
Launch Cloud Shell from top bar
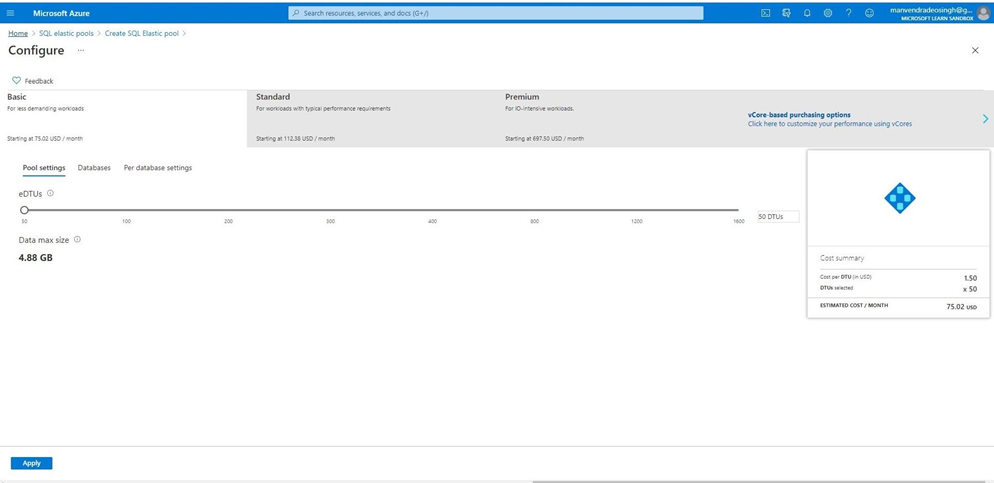click(x=765, y=13)
